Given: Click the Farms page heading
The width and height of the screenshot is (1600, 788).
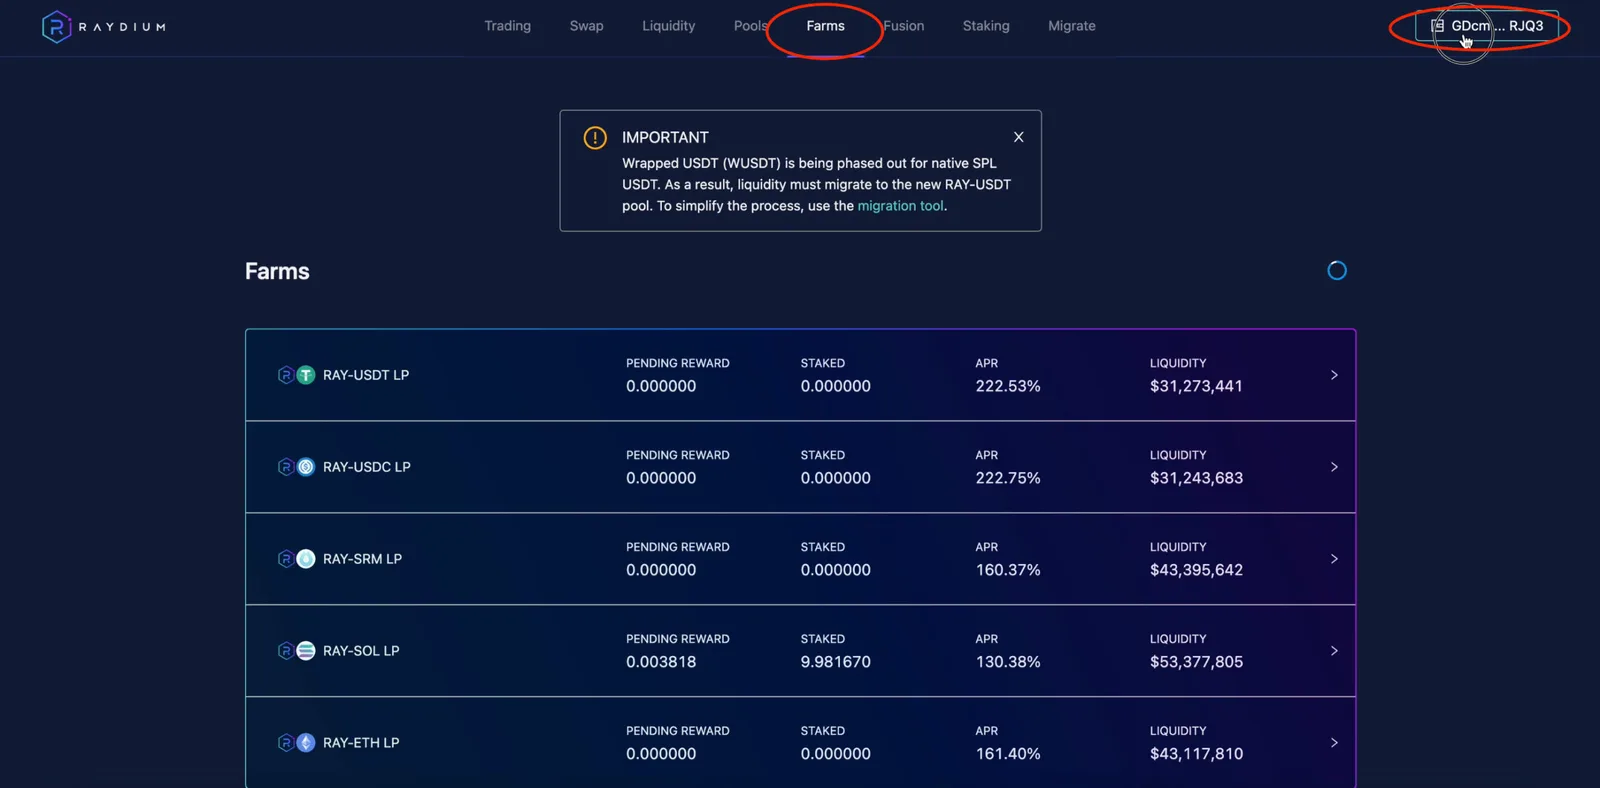Looking at the screenshot, I should (277, 271).
